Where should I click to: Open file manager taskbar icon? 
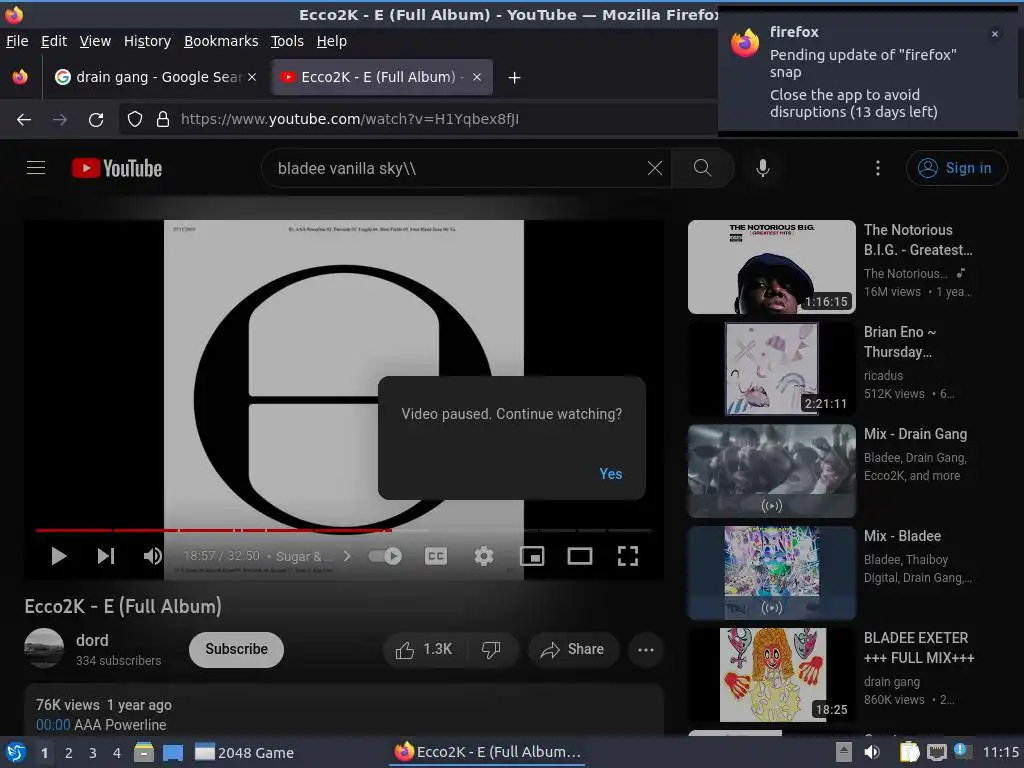tap(144, 752)
